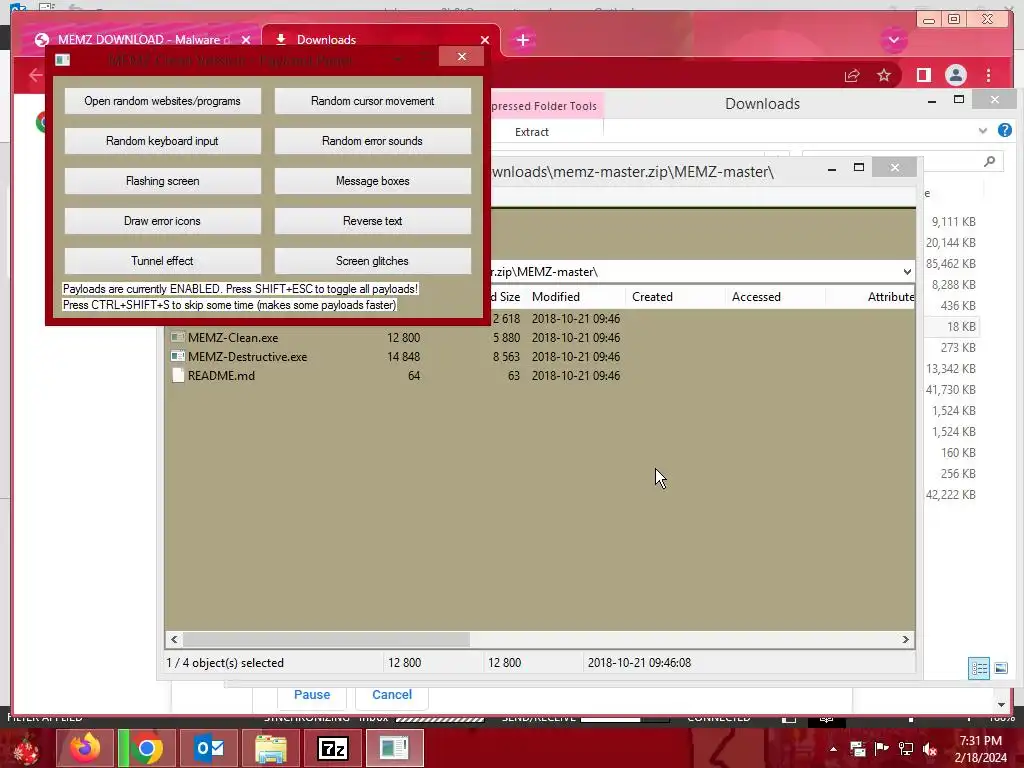Switch Explorer to details view icon
This screenshot has width=1024, height=768.
tap(978, 668)
